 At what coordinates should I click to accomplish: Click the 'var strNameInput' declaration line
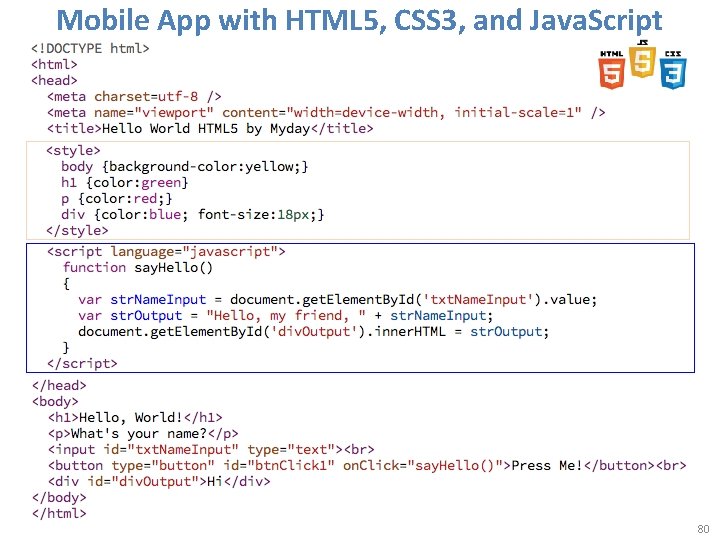click(x=338, y=300)
